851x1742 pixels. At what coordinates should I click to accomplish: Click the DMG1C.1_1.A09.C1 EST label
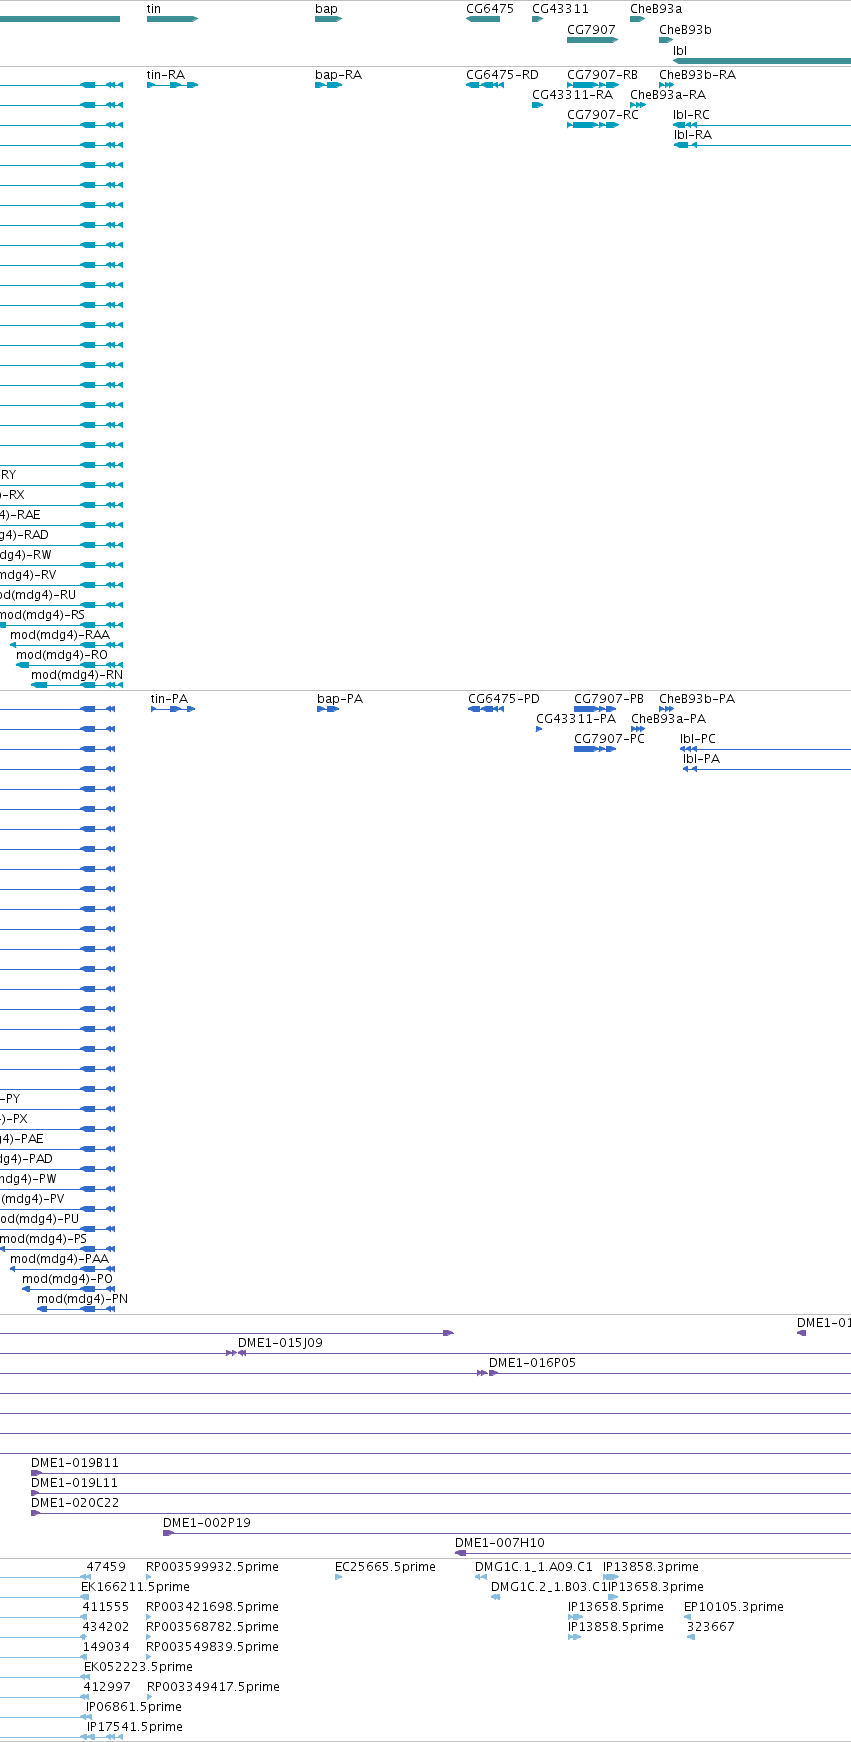tap(534, 1567)
